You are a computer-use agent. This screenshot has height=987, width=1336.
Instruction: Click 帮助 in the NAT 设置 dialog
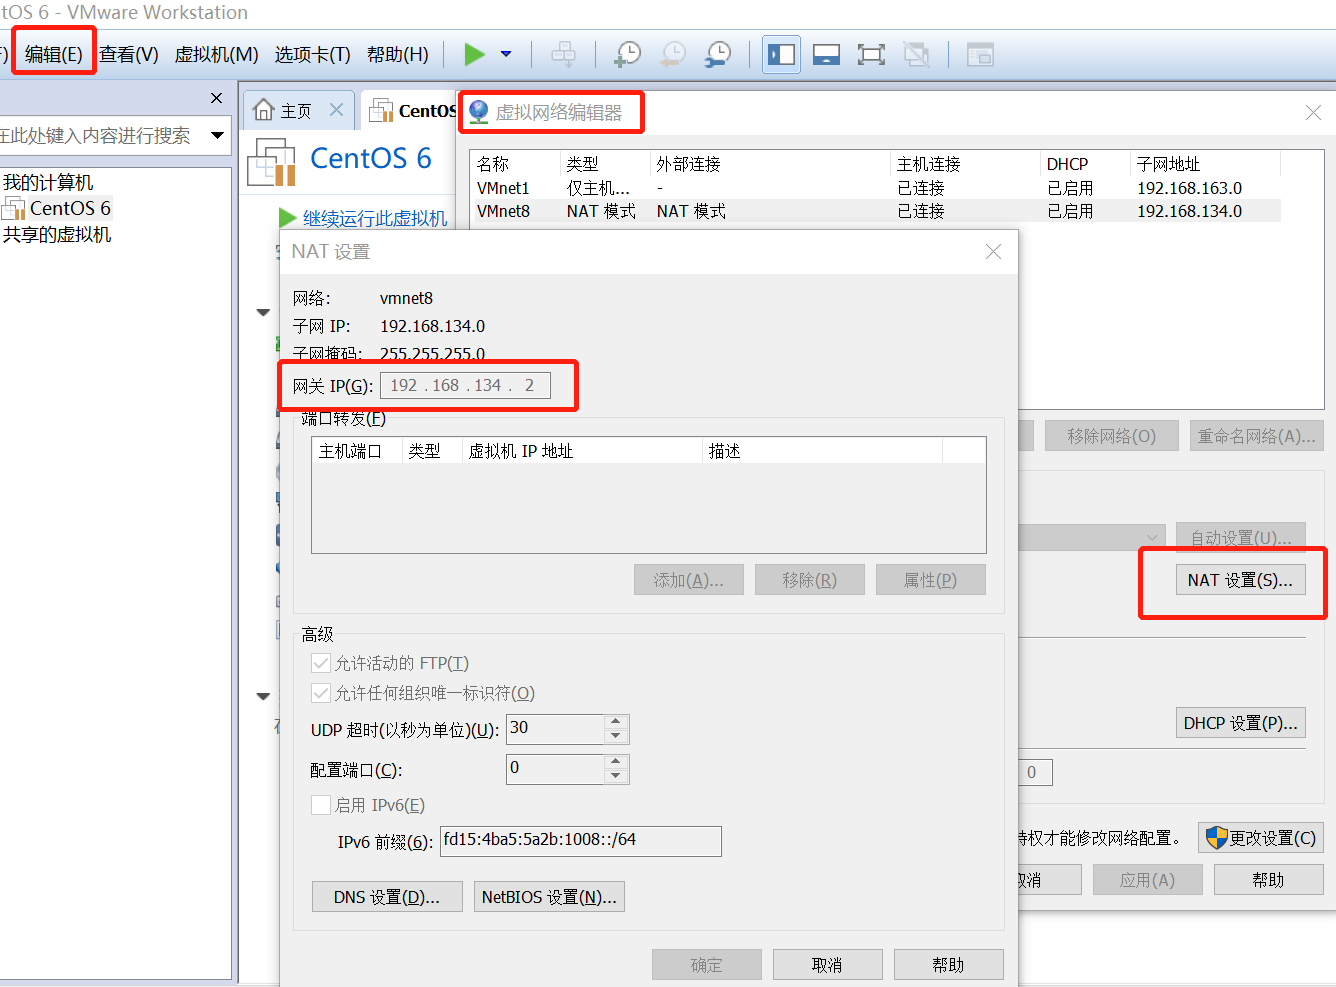(948, 965)
